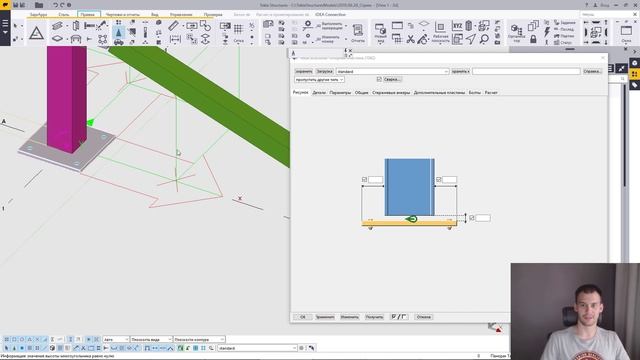This screenshot has height=360, width=640.
Task: Open the Болты tab in dialog
Action: (x=475, y=93)
